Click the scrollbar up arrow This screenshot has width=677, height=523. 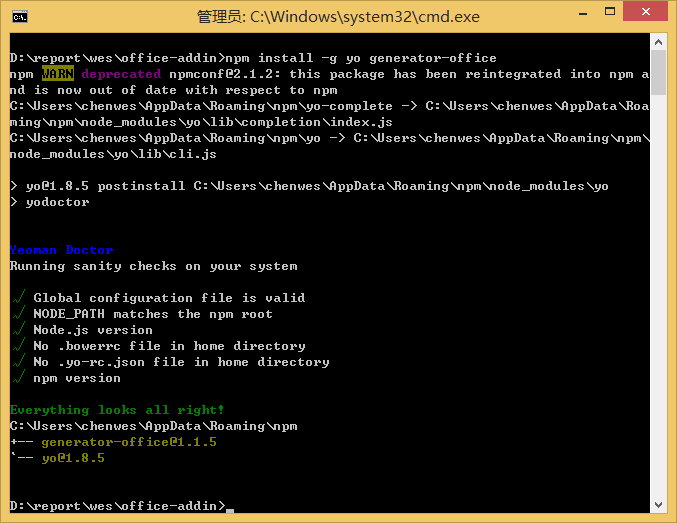tap(658, 42)
